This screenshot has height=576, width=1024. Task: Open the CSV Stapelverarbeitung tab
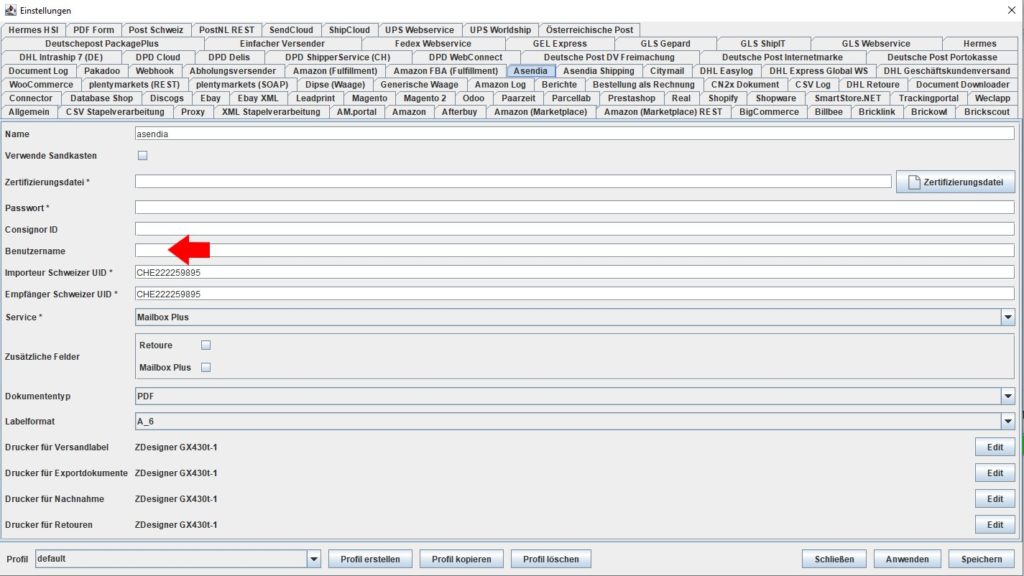click(x=115, y=112)
